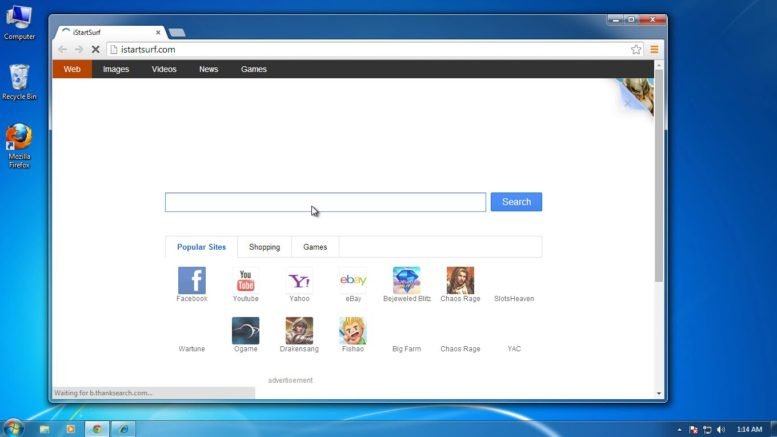Open Windows Media Player from taskbar

coord(70,429)
